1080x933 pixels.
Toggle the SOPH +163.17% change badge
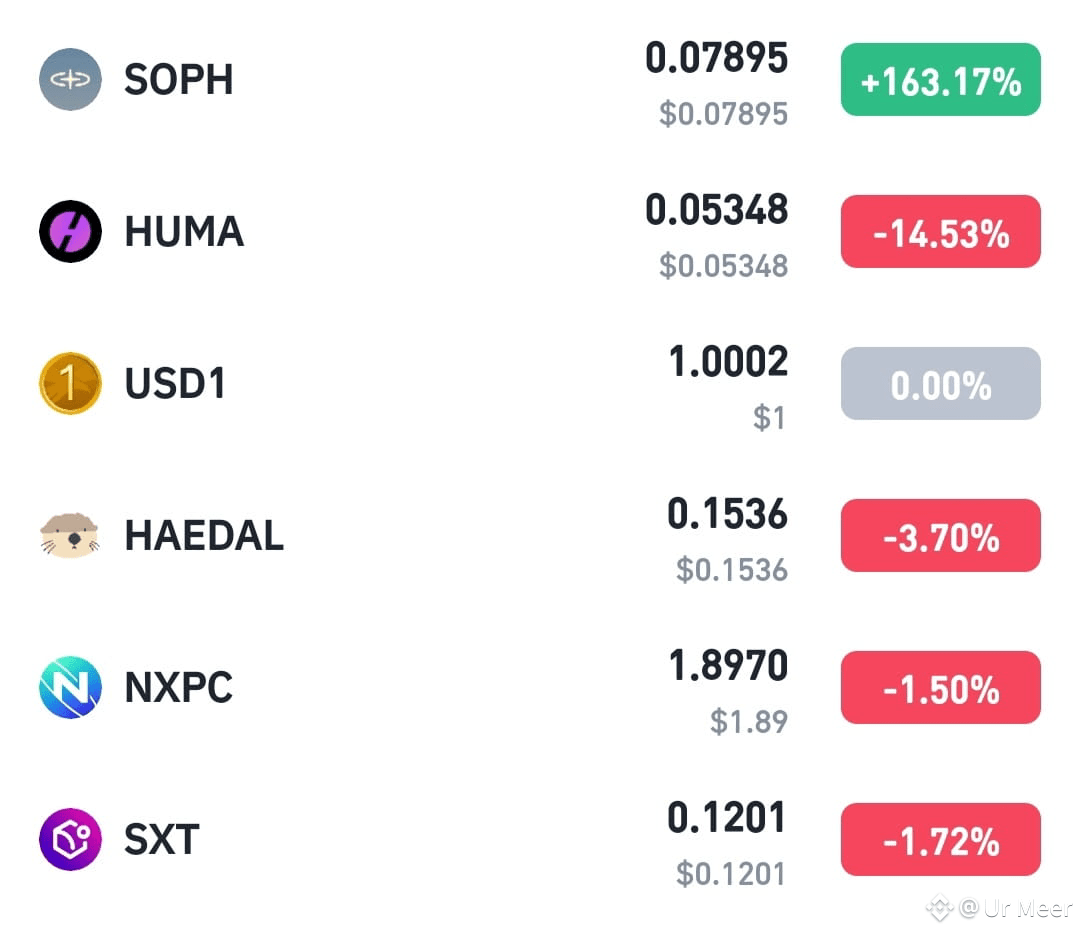click(940, 79)
